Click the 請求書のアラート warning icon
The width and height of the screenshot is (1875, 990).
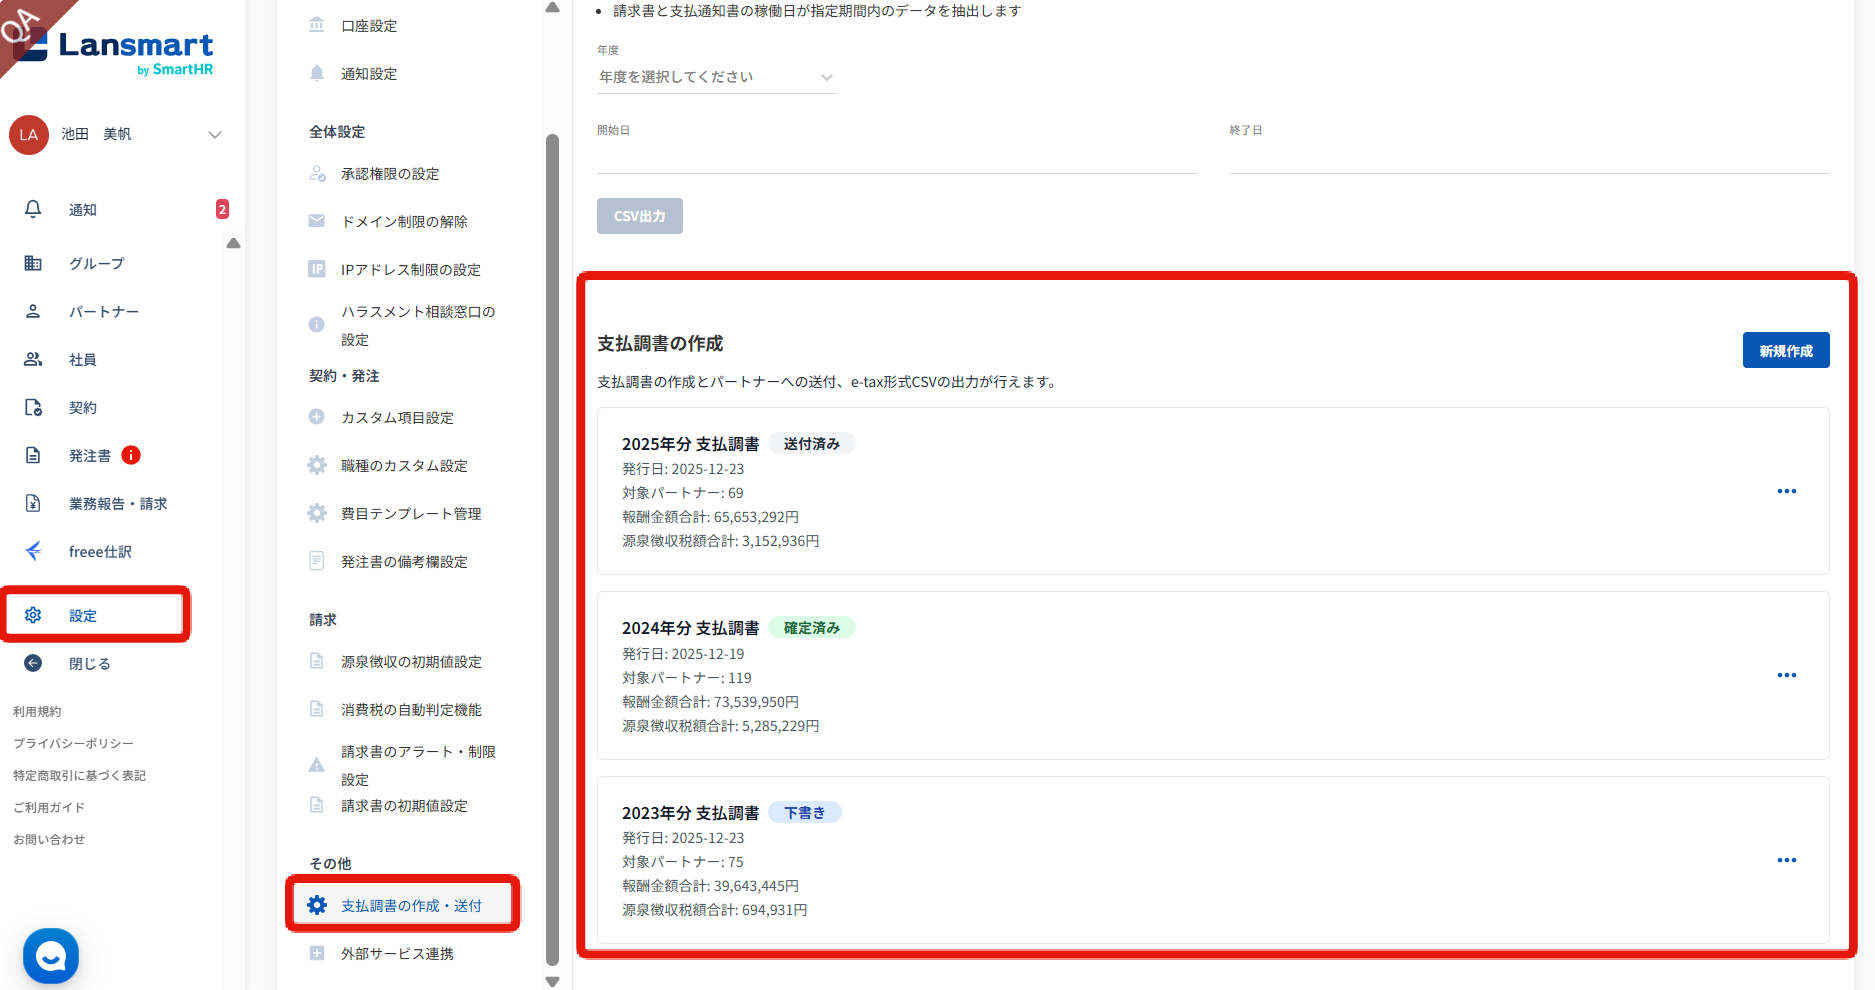click(317, 765)
